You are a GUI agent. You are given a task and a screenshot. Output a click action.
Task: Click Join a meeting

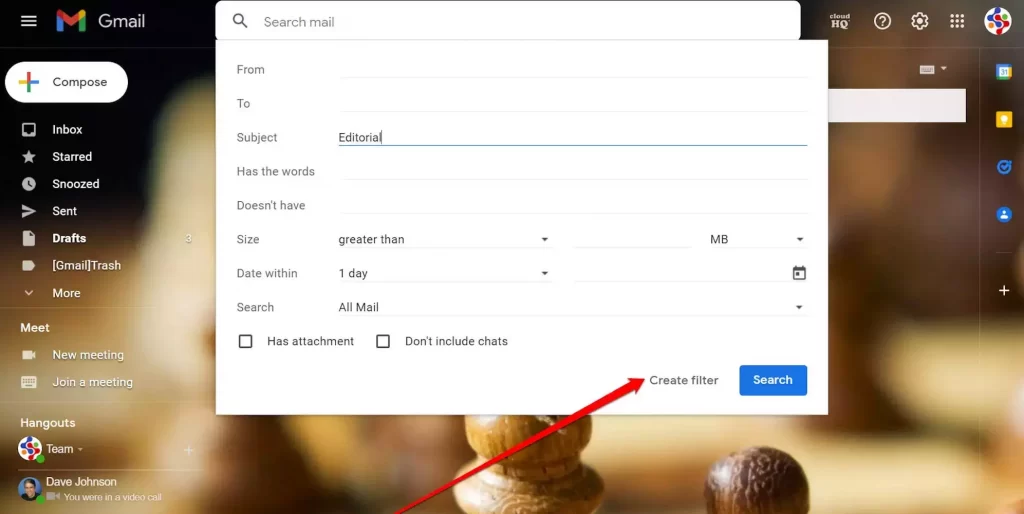pyautogui.click(x=92, y=382)
